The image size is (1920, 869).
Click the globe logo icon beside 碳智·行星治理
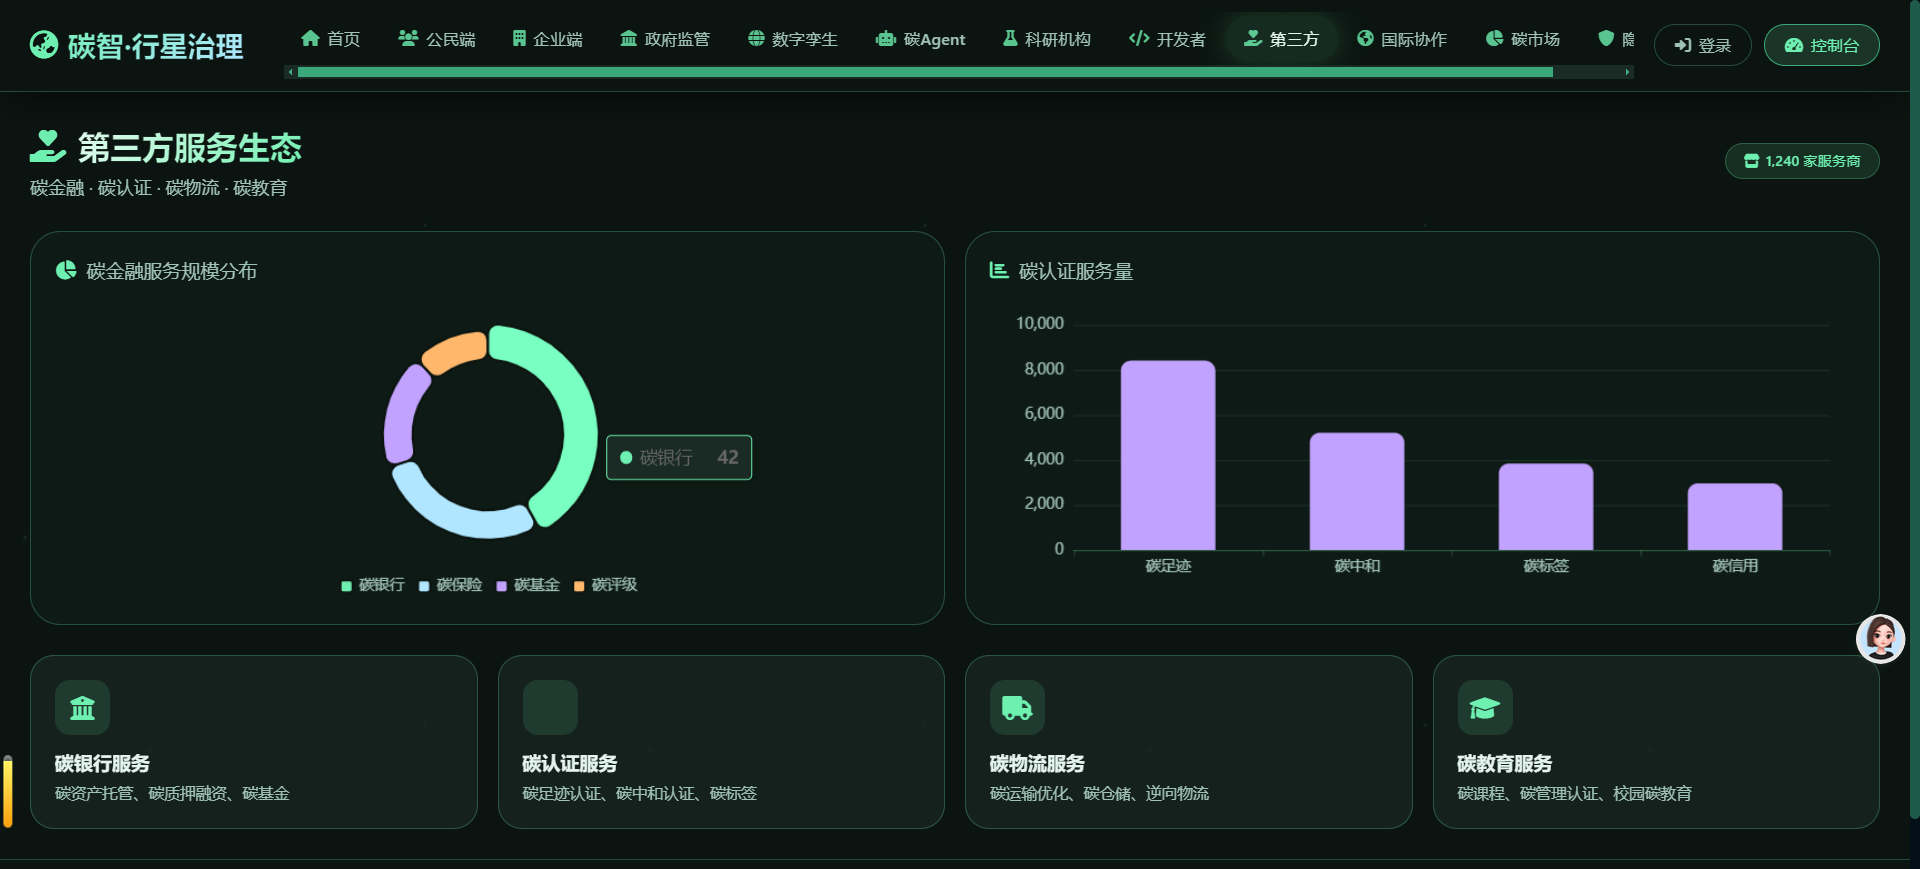click(44, 45)
